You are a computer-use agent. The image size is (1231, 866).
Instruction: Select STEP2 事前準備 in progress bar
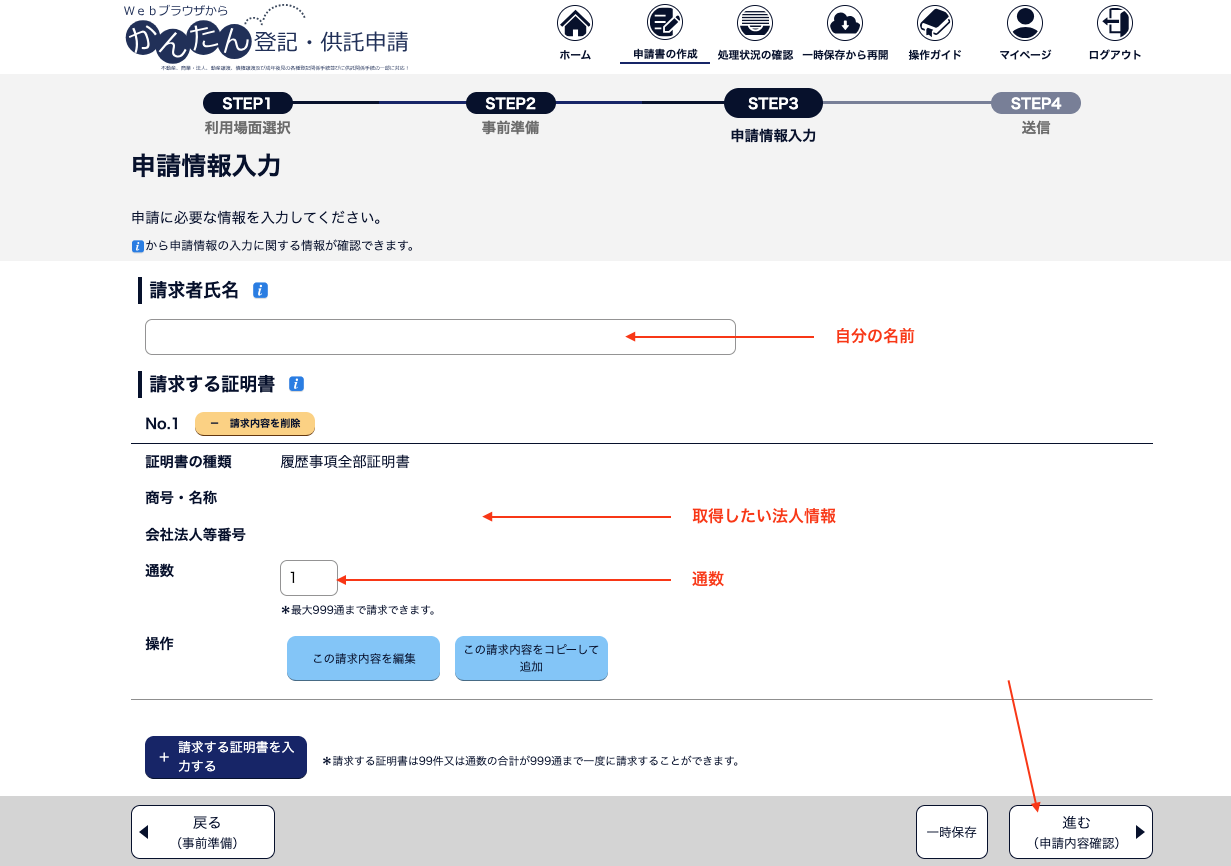[510, 104]
